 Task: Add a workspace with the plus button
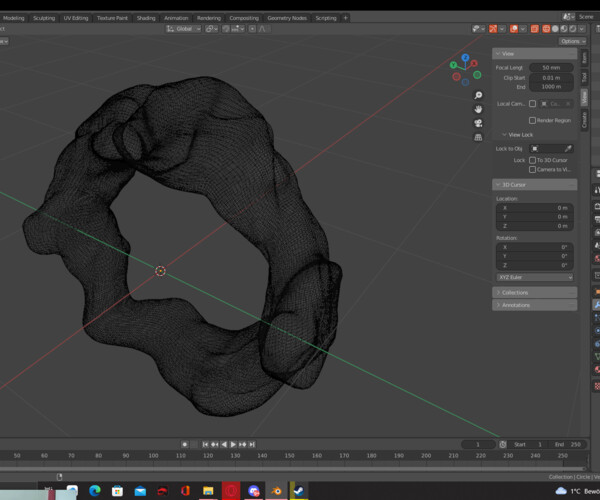pos(346,18)
